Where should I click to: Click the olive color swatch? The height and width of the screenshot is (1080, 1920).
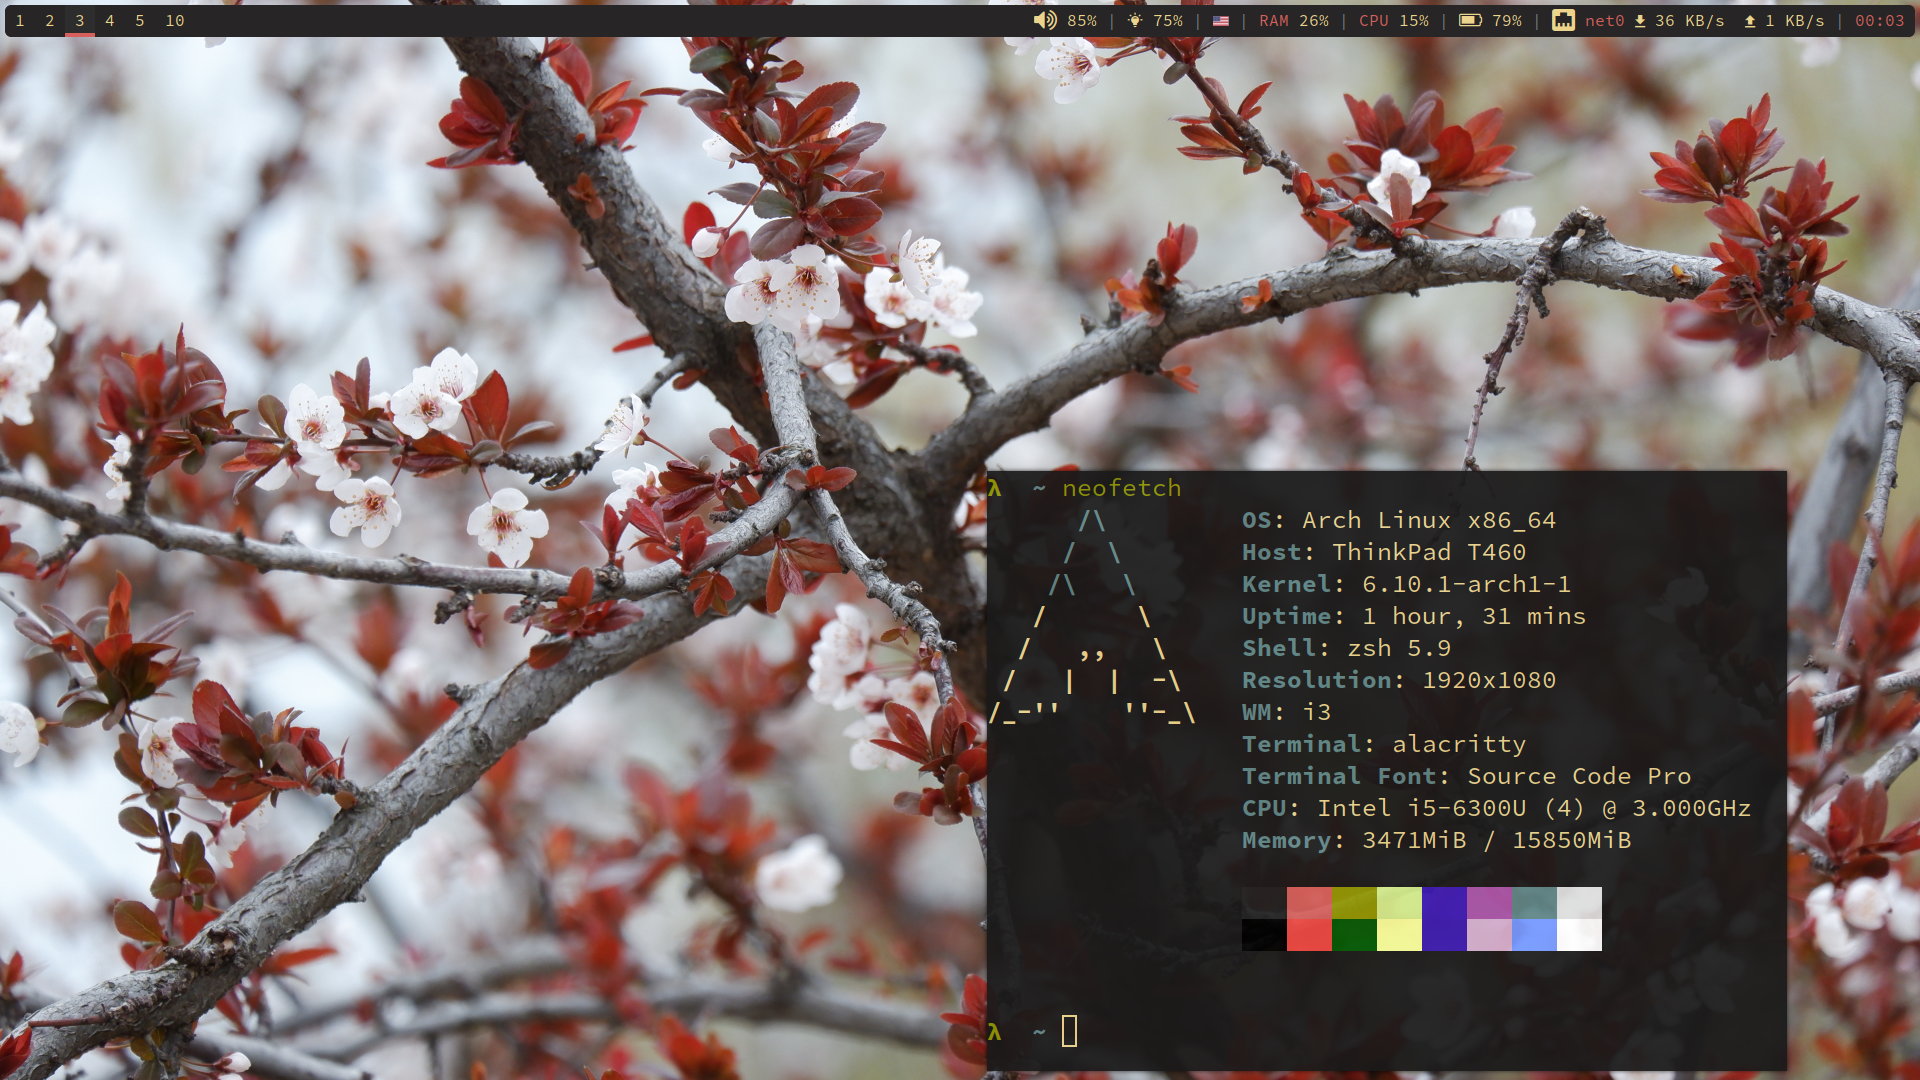[x=1354, y=903]
